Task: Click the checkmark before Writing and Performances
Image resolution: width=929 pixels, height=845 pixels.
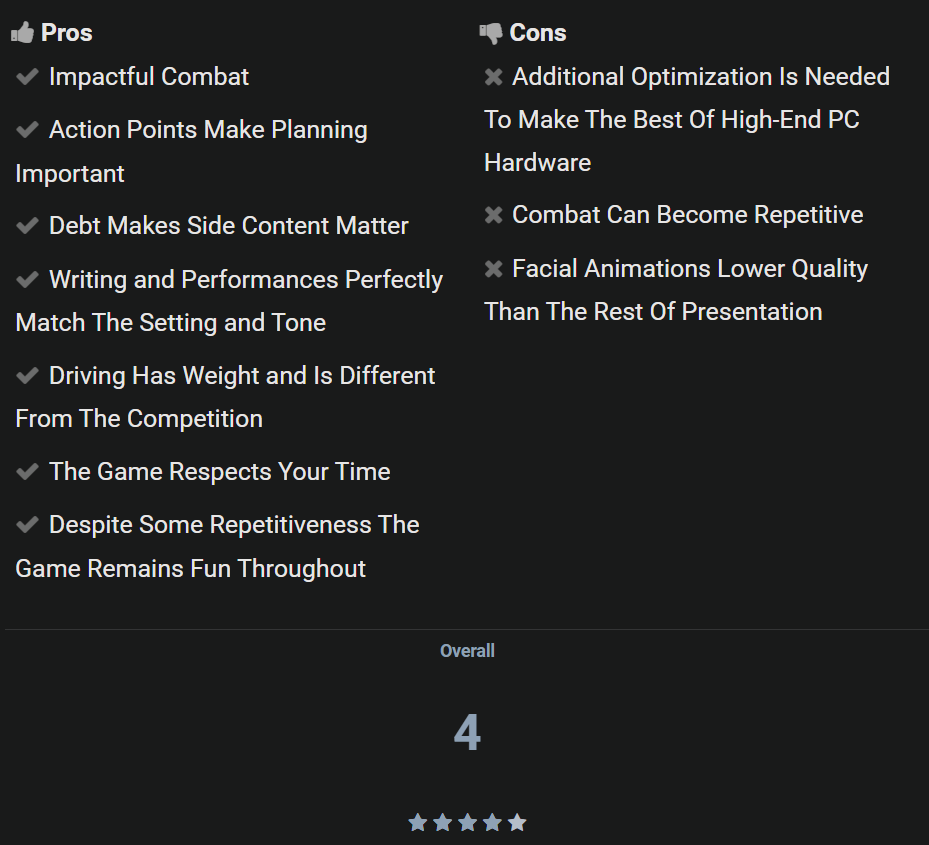Action: pyautogui.click(x=28, y=280)
